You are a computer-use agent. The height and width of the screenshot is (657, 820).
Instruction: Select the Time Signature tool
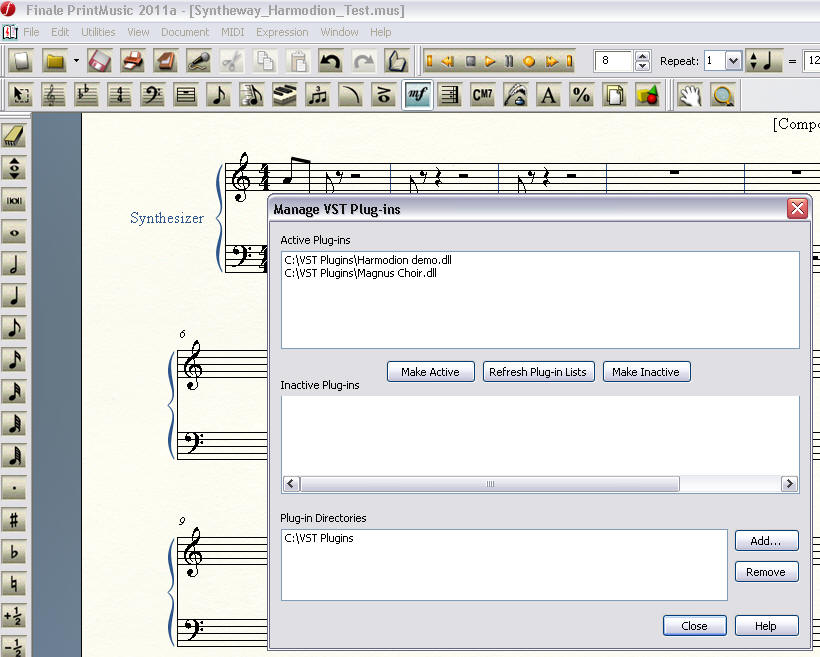(x=119, y=95)
